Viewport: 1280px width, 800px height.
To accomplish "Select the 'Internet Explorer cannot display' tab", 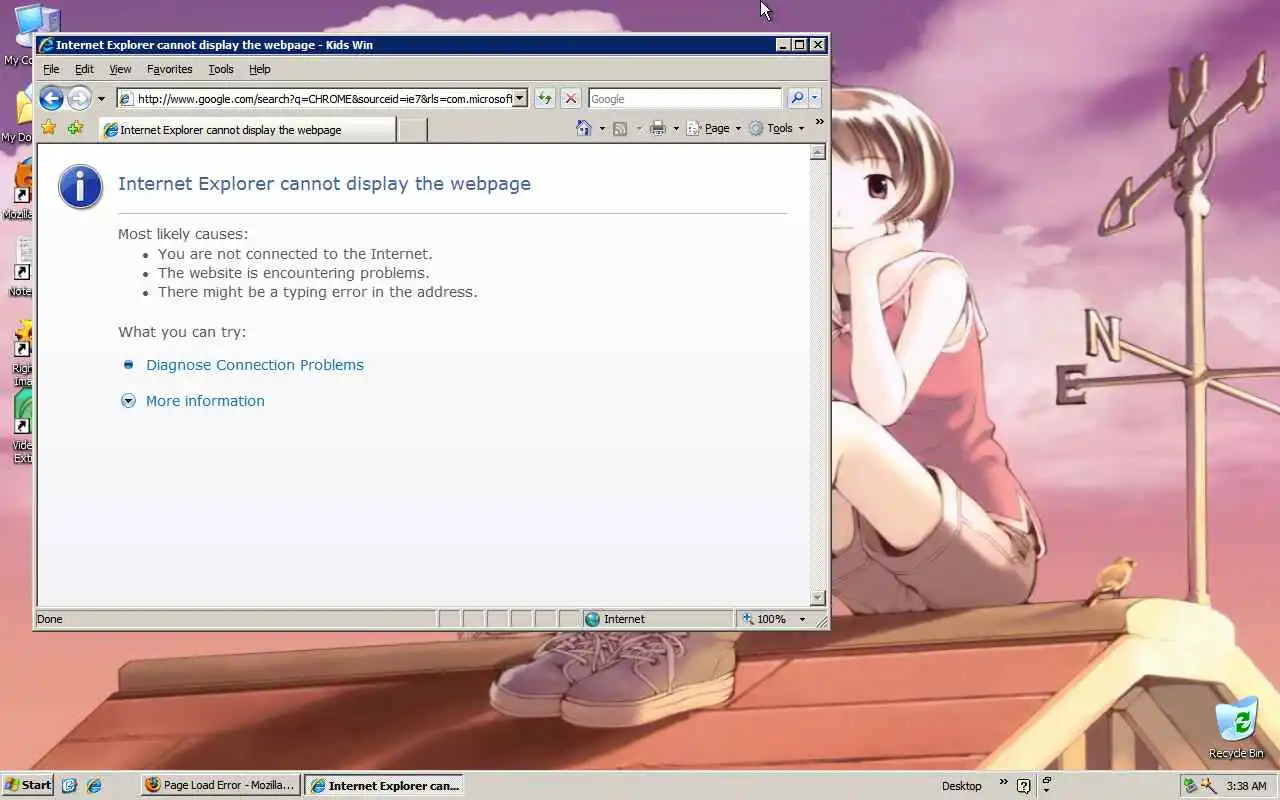I will click(247, 130).
